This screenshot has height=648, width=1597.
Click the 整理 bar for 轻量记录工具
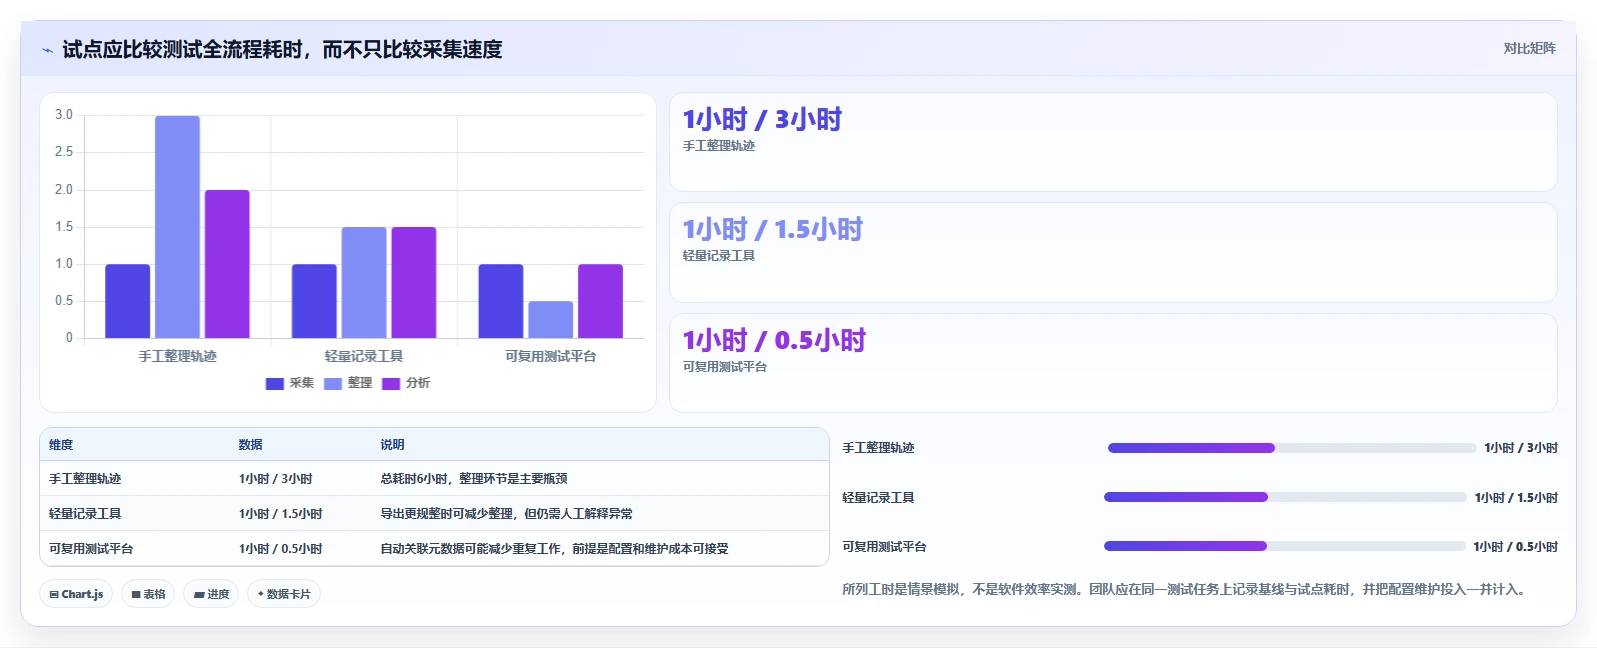coord(364,282)
